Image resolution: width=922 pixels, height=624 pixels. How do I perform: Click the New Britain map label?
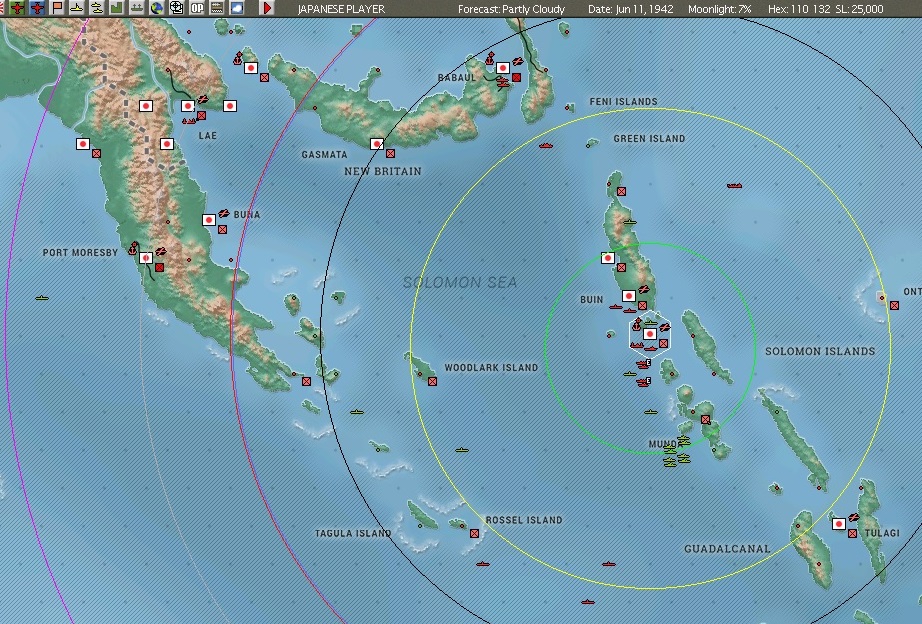(x=383, y=171)
